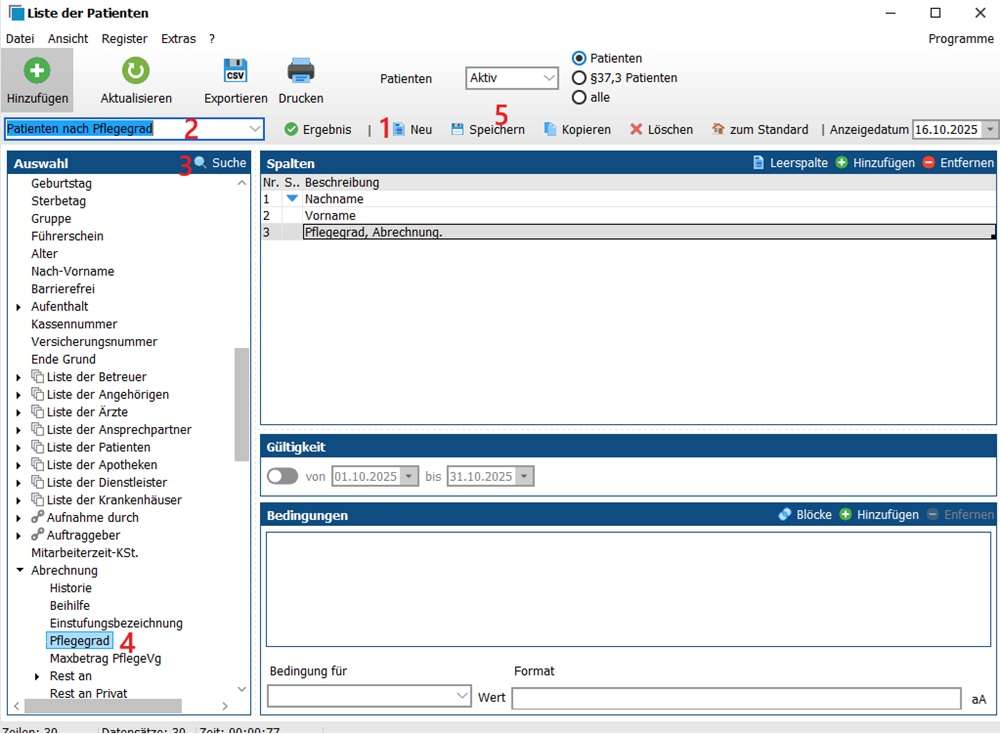The width and height of the screenshot is (1000, 734).
Task: Select the §37,3 Patienten radio button
Action: click(579, 78)
